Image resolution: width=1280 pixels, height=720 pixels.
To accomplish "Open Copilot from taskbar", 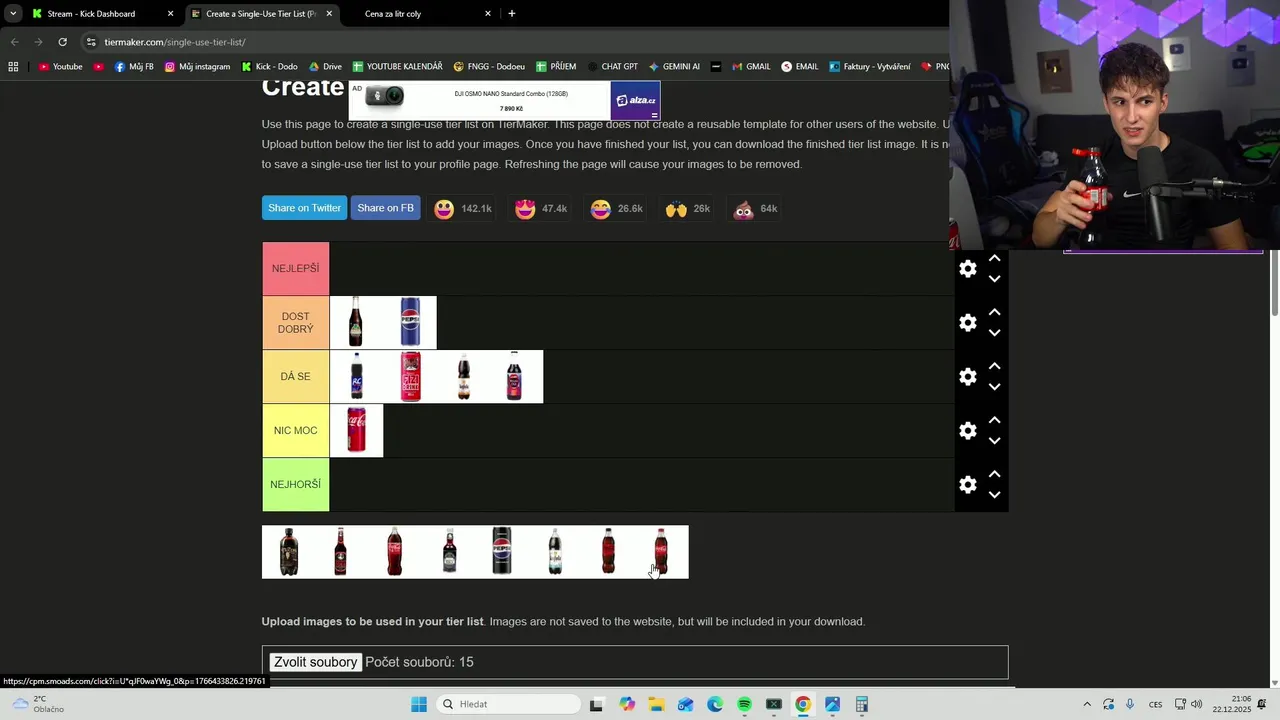I will [627, 704].
